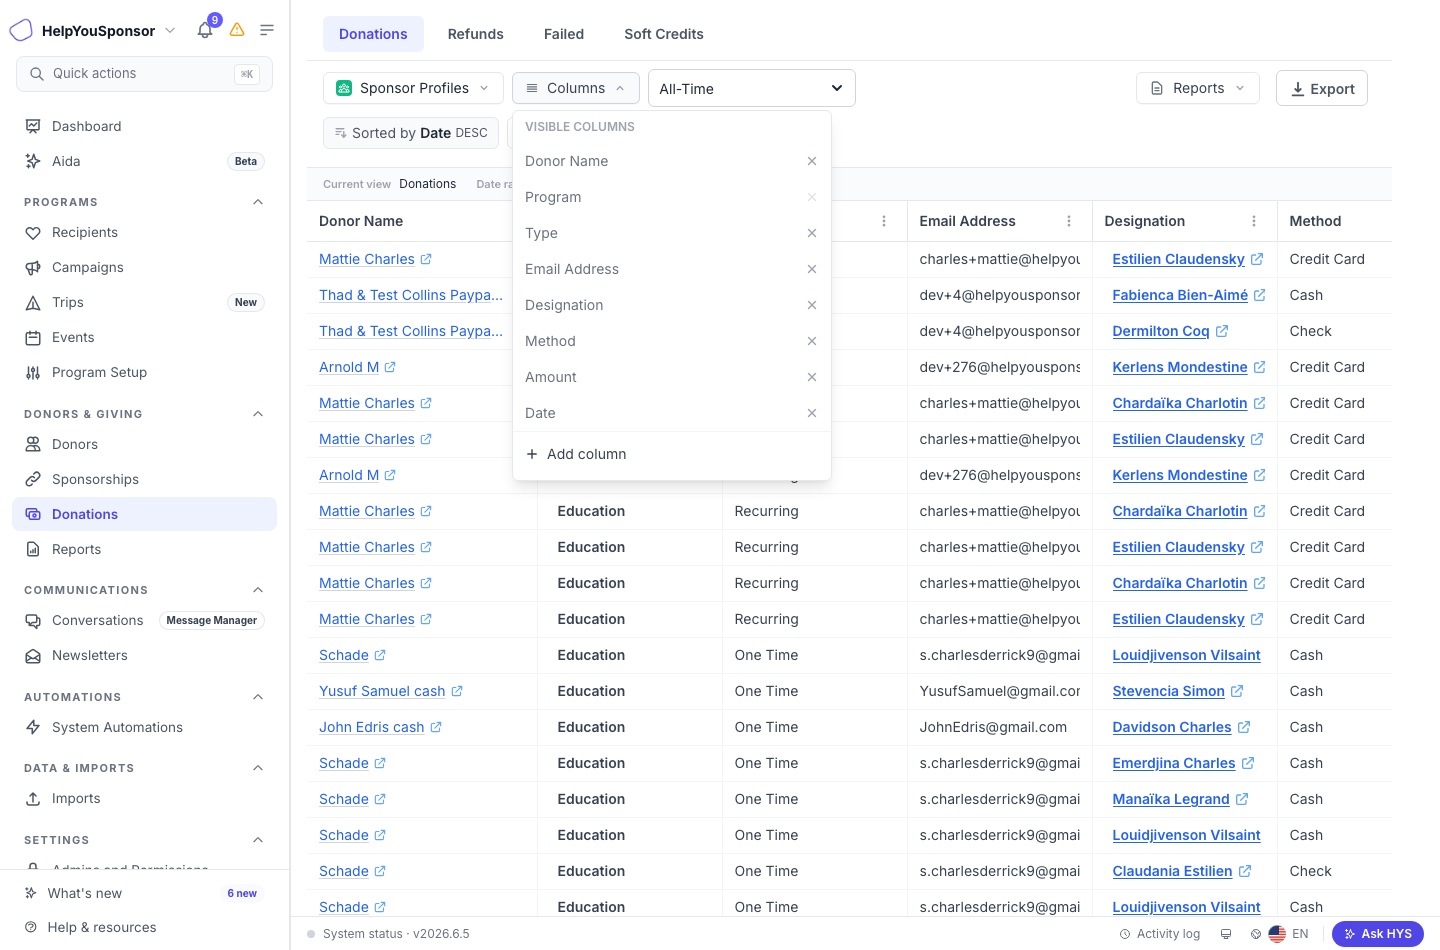Remove Amount column from list
This screenshot has width=1440, height=950.
point(812,377)
